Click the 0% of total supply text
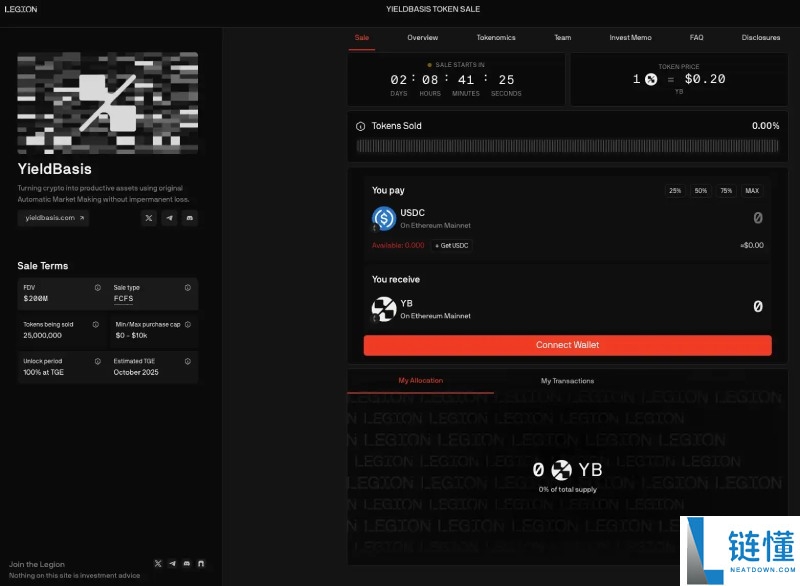 click(x=567, y=490)
